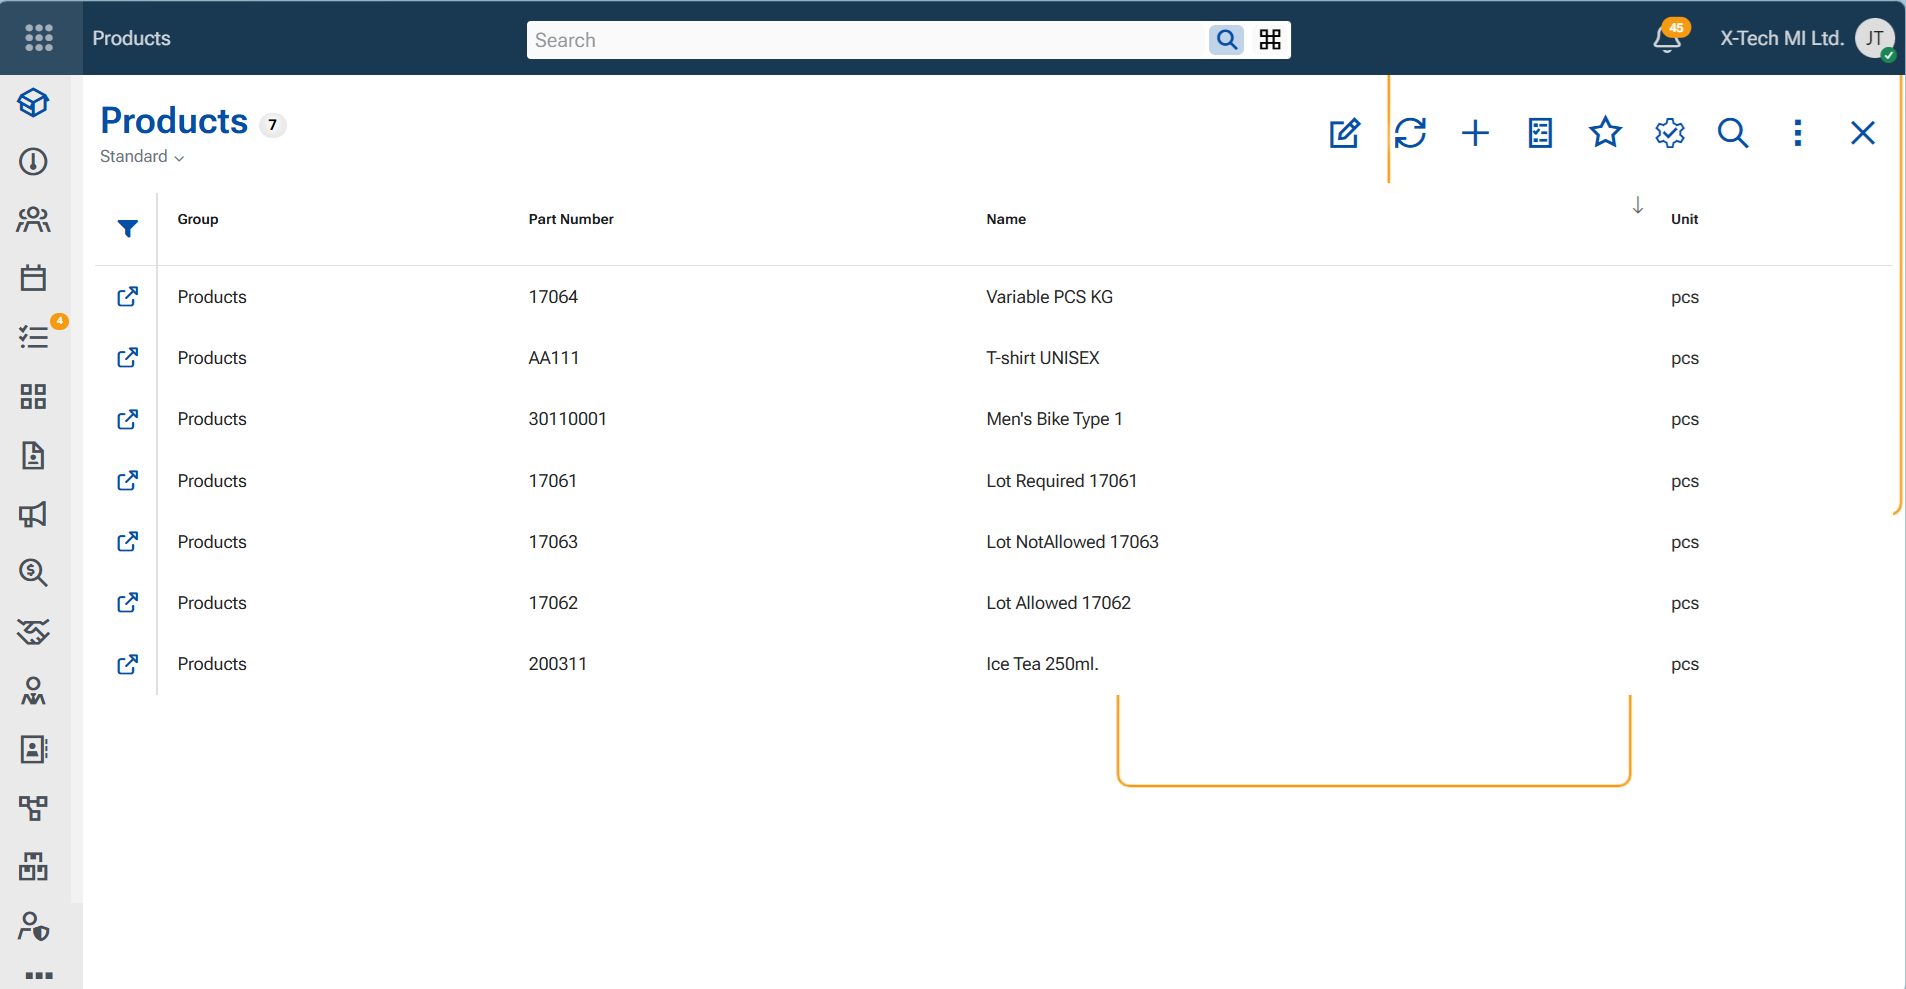
Task: Open the filter funnel icon
Action: [x=128, y=228]
